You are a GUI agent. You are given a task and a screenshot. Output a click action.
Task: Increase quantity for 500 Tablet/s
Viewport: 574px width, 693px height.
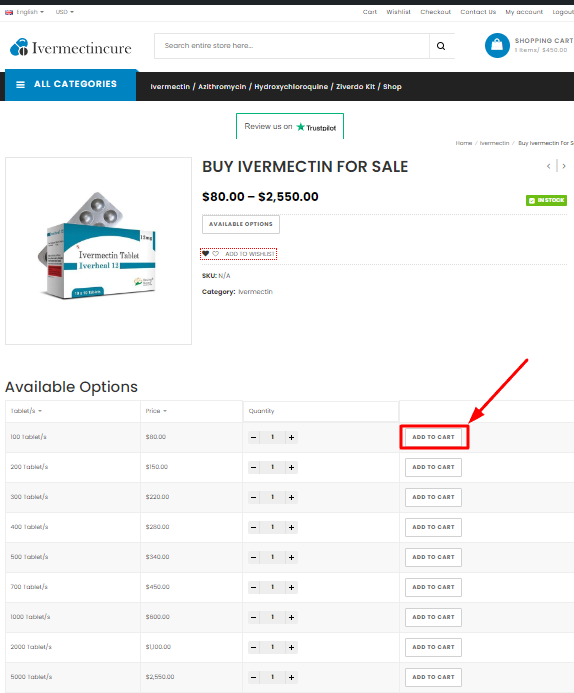pyautogui.click(x=292, y=558)
